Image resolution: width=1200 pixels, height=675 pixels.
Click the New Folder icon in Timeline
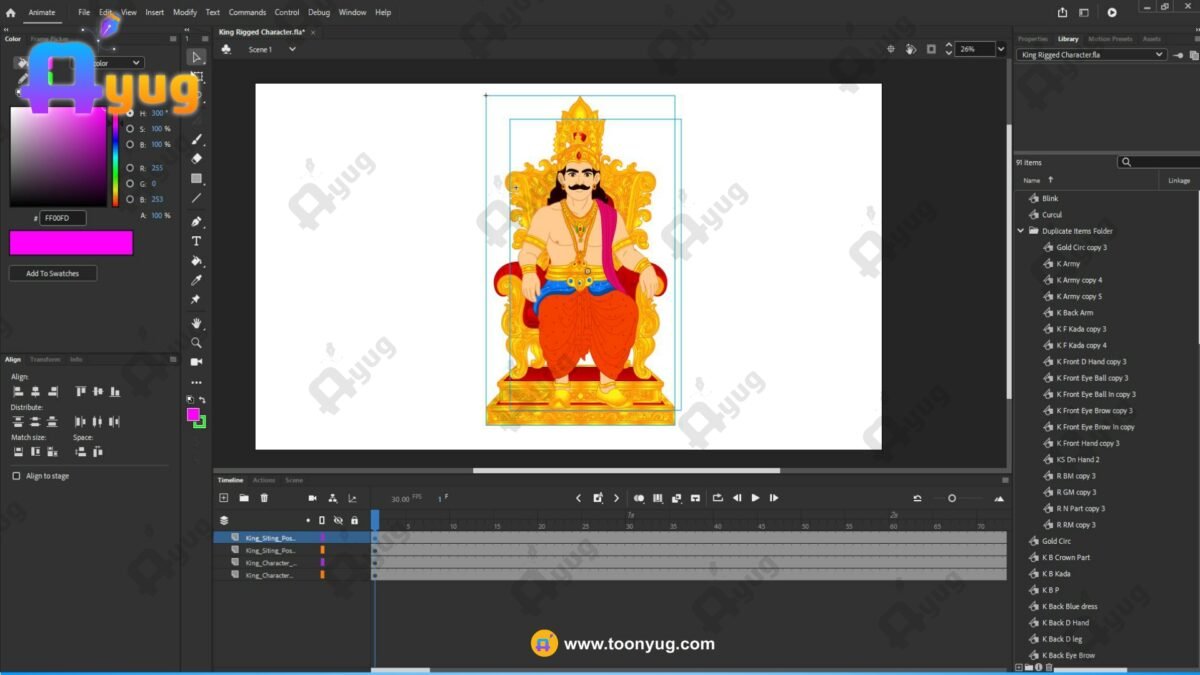pos(244,498)
